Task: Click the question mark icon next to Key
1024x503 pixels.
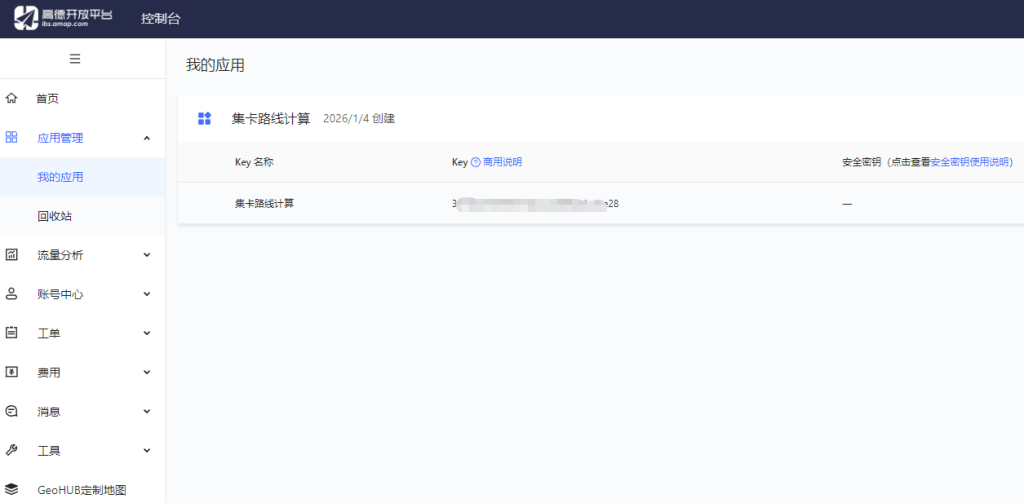Action: tap(475, 162)
